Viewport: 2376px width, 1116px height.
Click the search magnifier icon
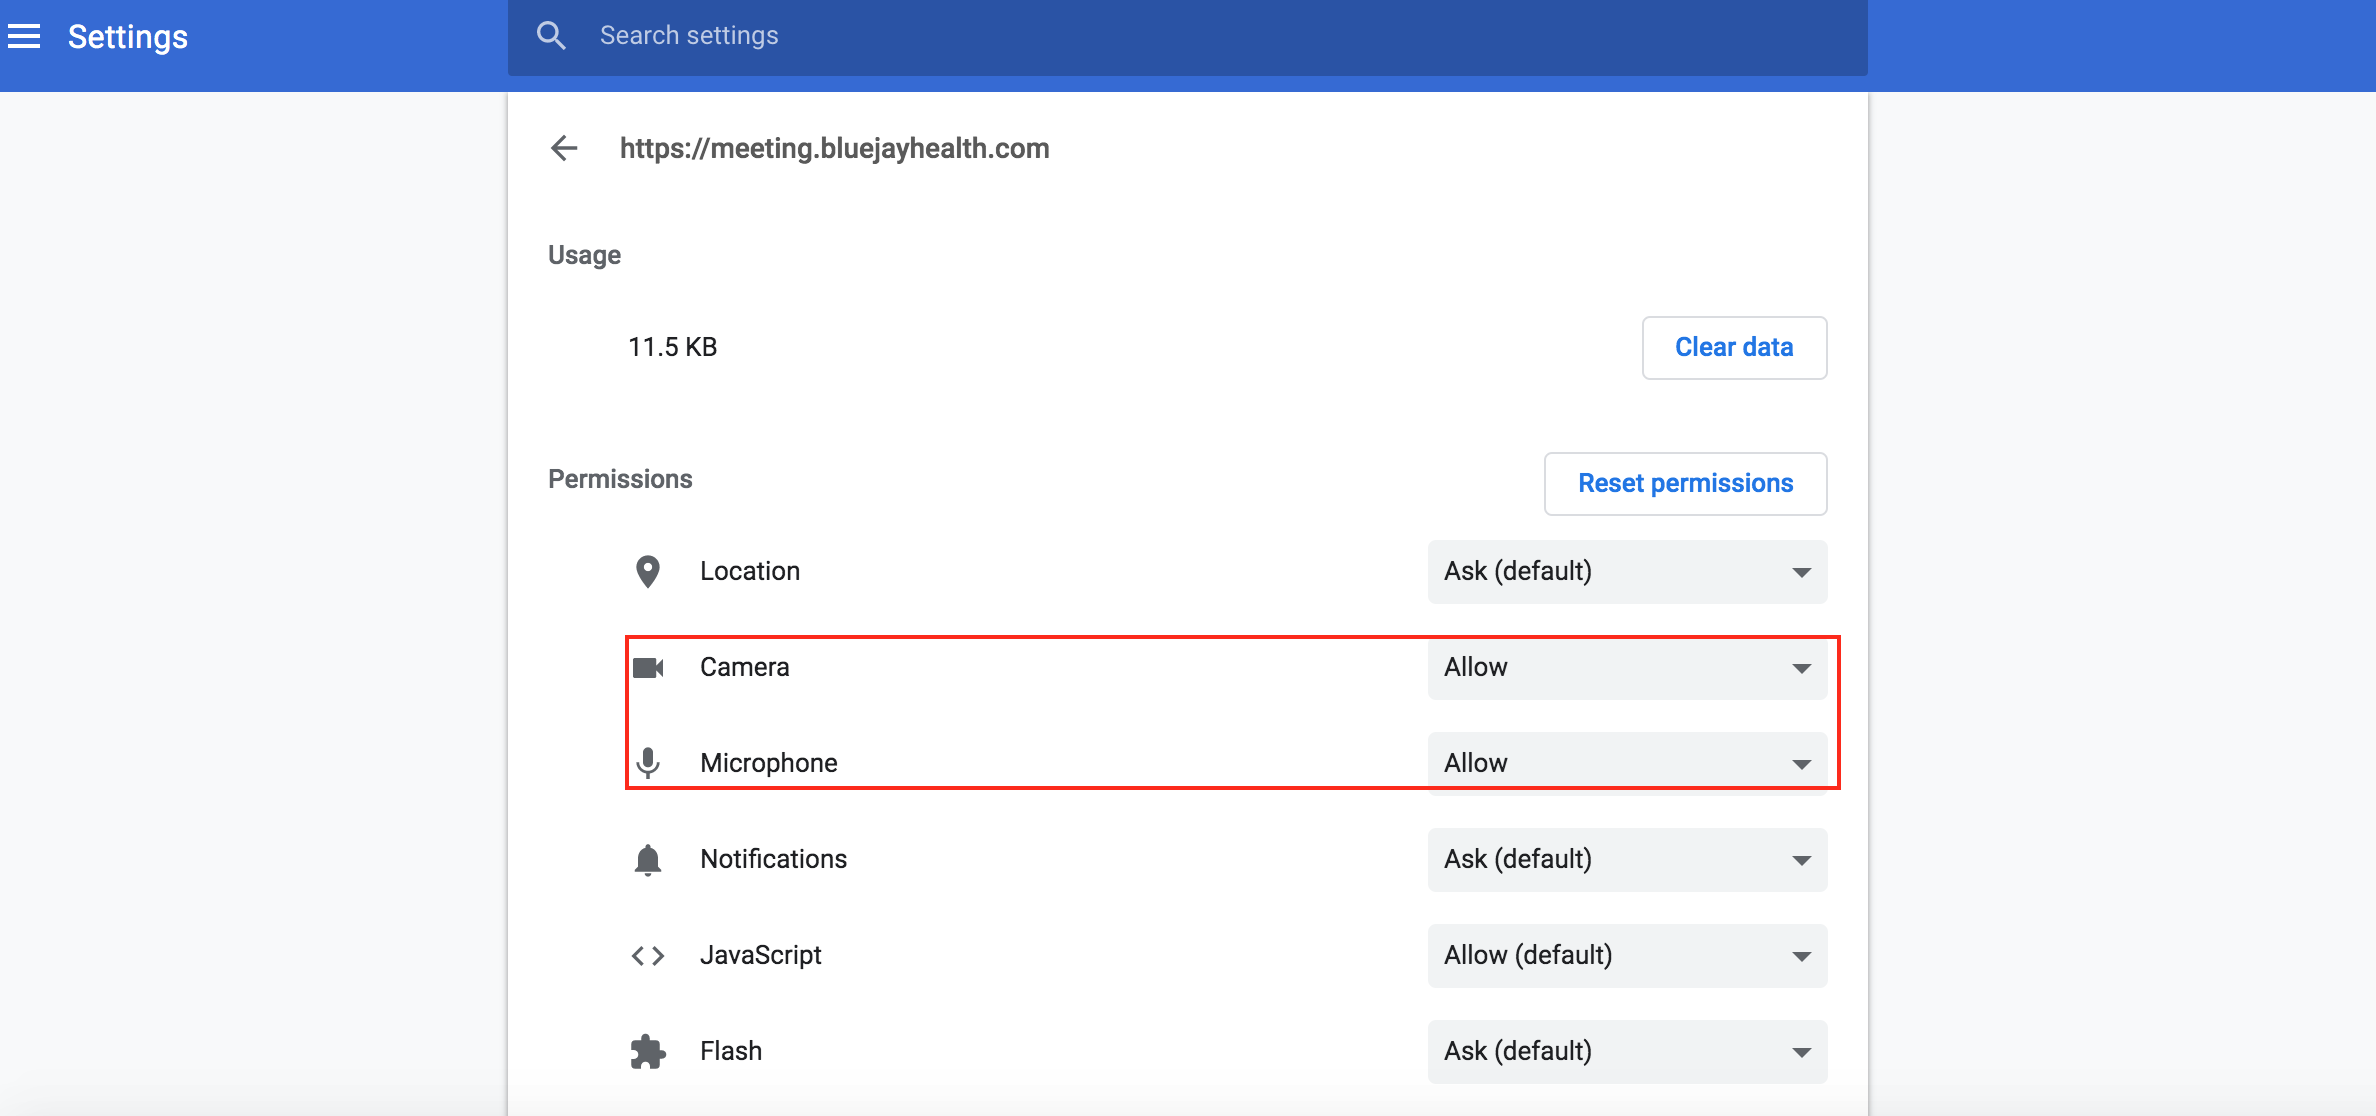(551, 36)
